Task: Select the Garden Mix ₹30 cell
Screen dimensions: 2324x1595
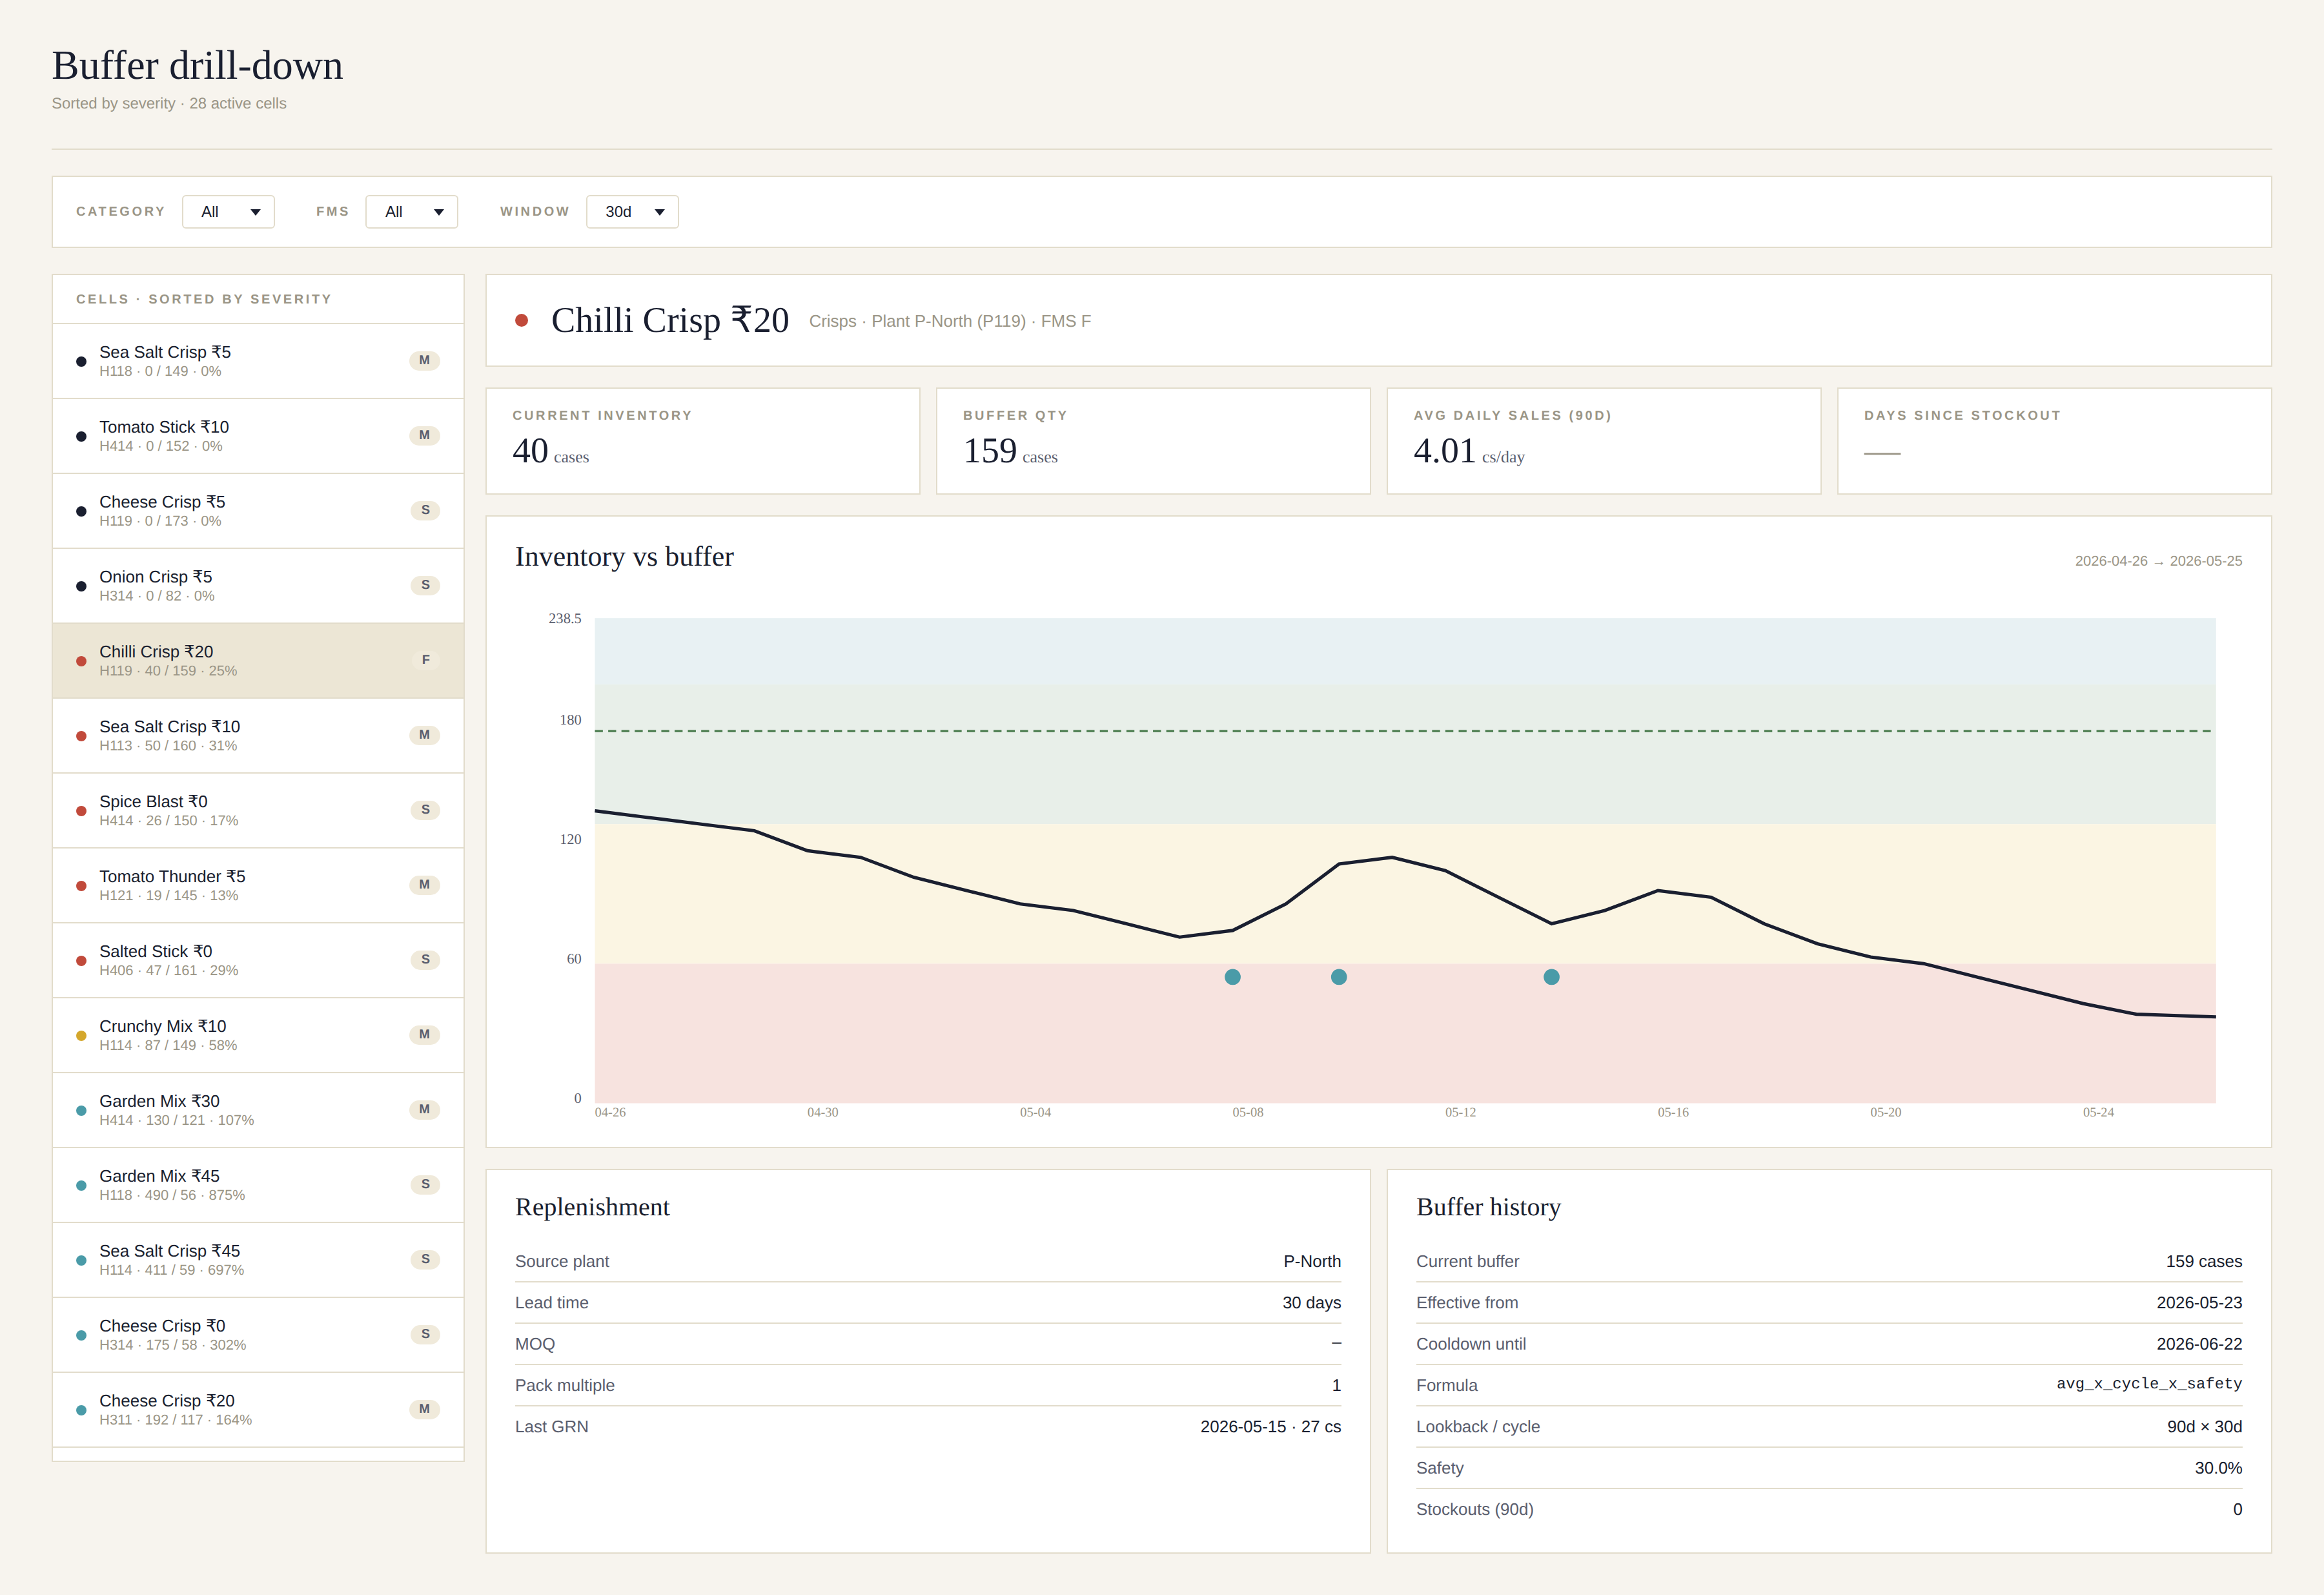Action: click(x=258, y=1111)
